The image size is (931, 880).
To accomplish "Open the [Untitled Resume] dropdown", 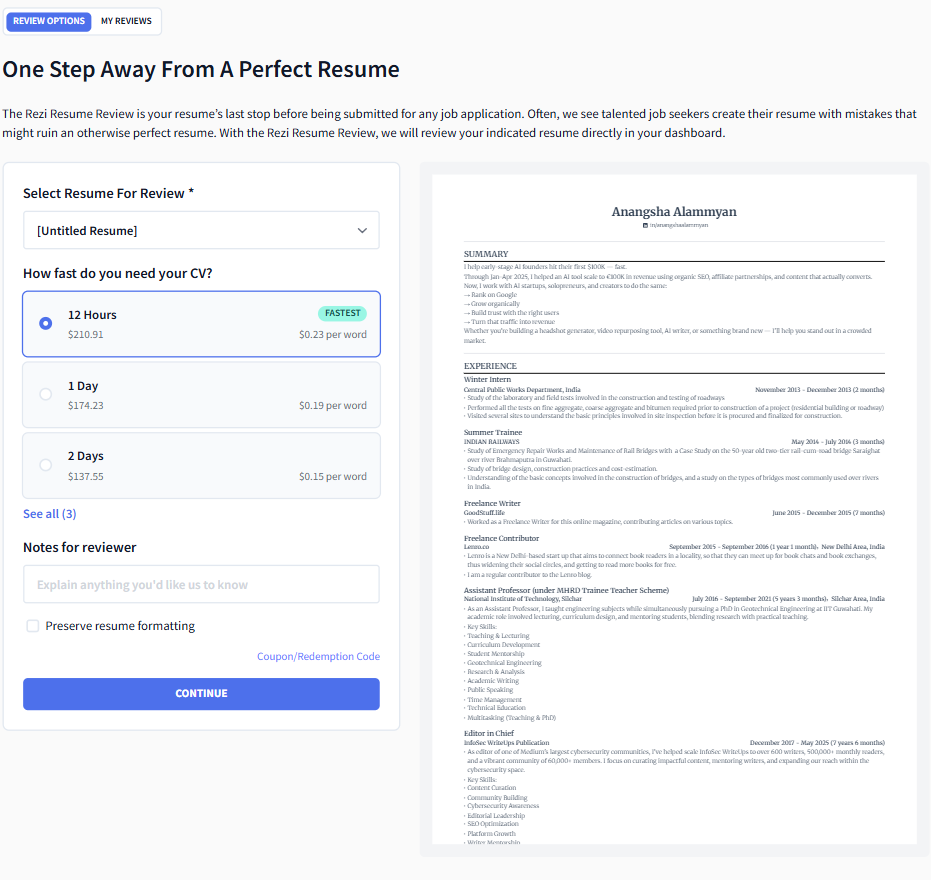I will tap(201, 230).
